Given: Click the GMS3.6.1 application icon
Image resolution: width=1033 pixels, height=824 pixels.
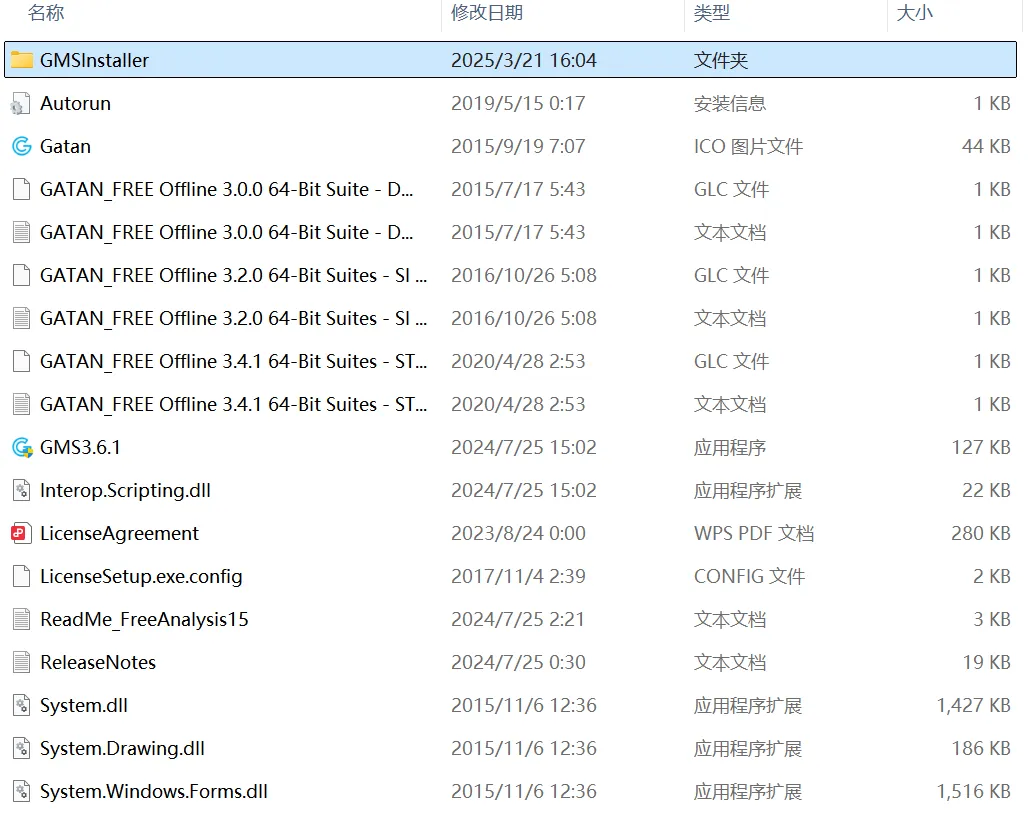Looking at the screenshot, I should [22, 447].
